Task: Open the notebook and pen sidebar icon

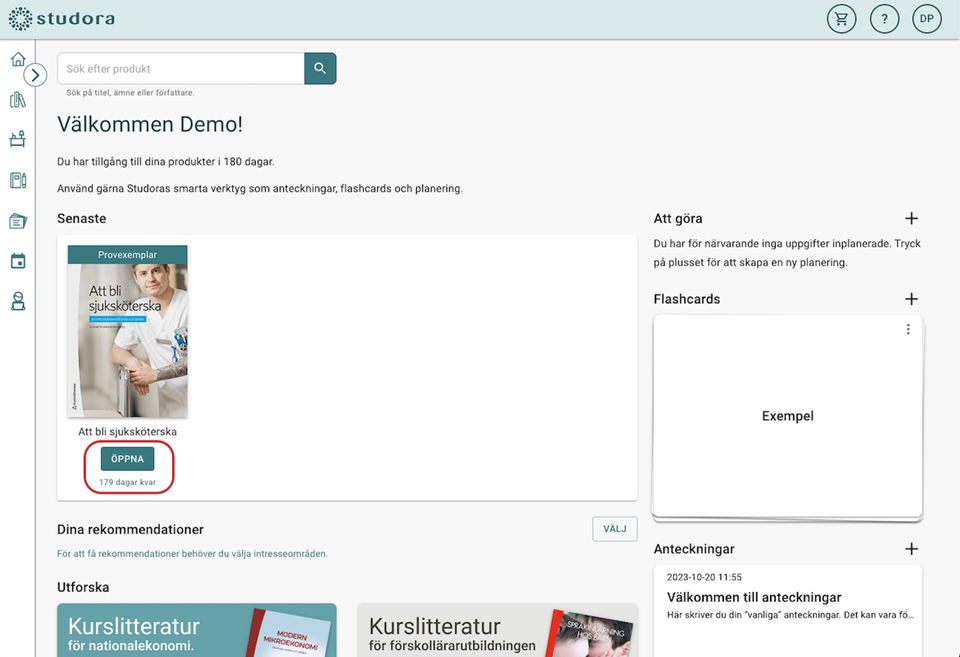Action: coord(17,180)
